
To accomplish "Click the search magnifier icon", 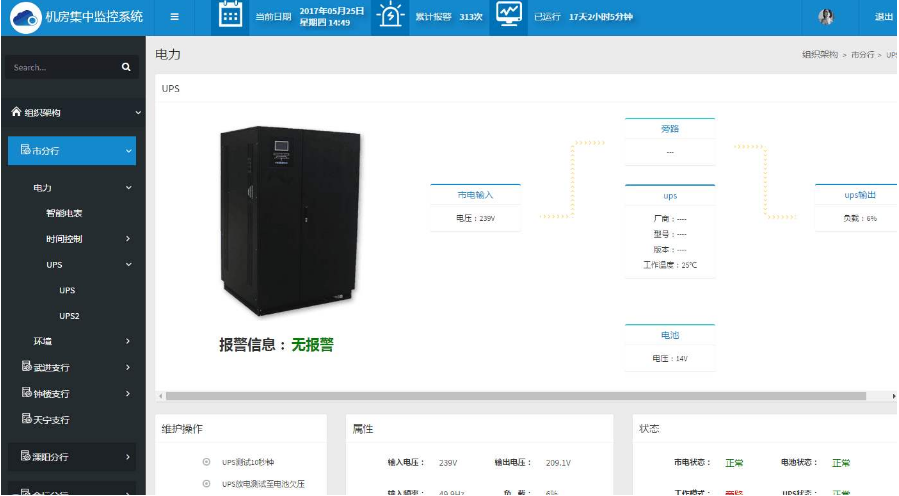I will coord(126,67).
